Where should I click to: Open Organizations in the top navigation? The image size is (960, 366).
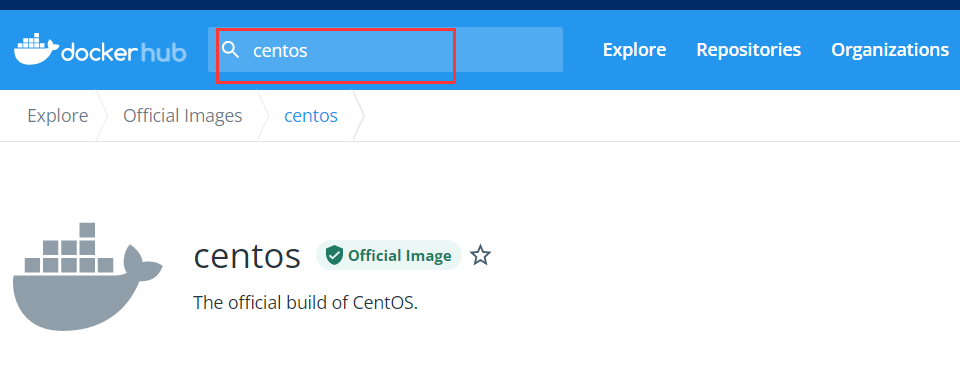890,50
